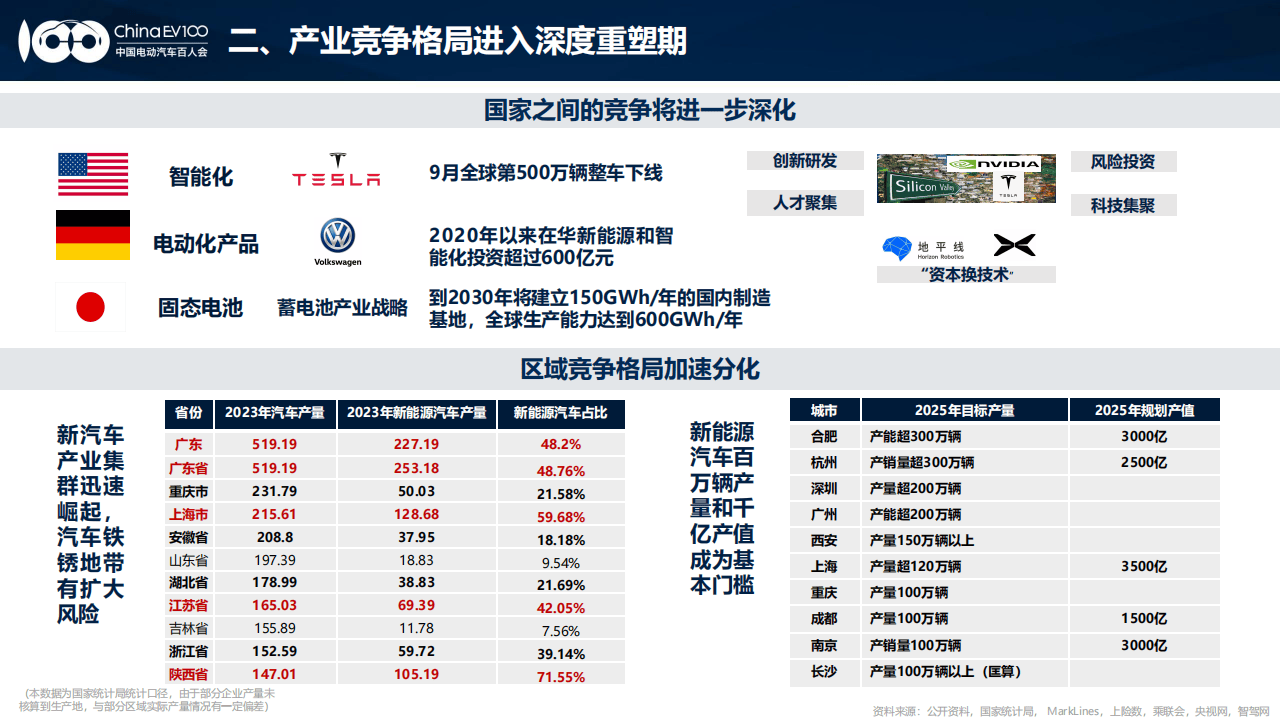
Task: Click the 投资超过600亿元 Volkswagen description
Action: point(551,246)
